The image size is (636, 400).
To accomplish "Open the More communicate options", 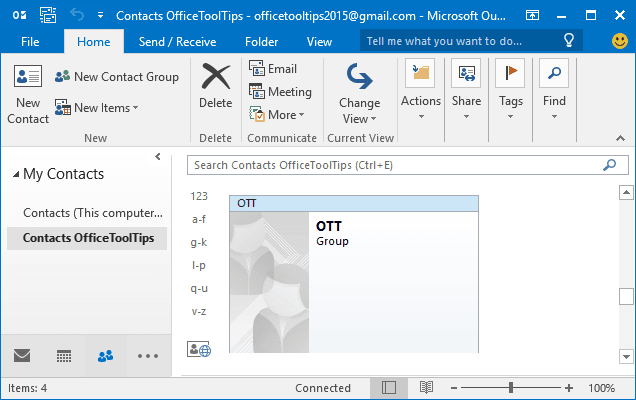I will pyautogui.click(x=277, y=115).
